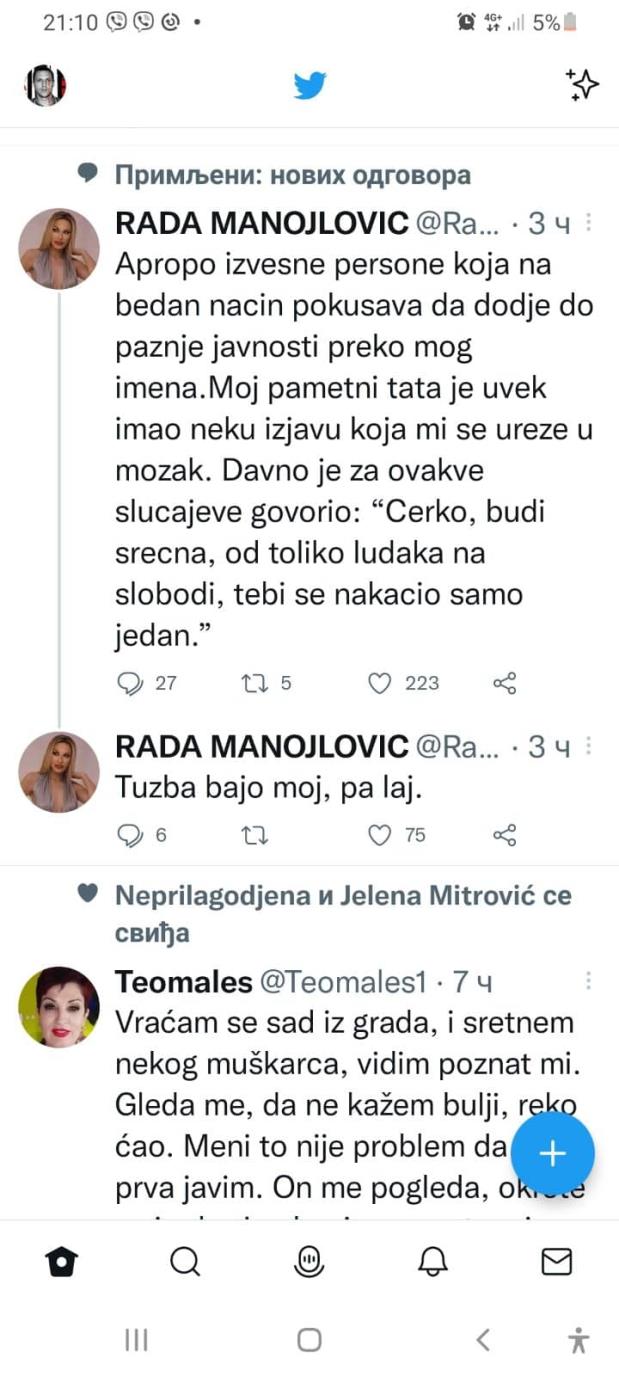The height and width of the screenshot is (1376, 619).
Task: Like the tweet with 223 likes
Action: 379,684
